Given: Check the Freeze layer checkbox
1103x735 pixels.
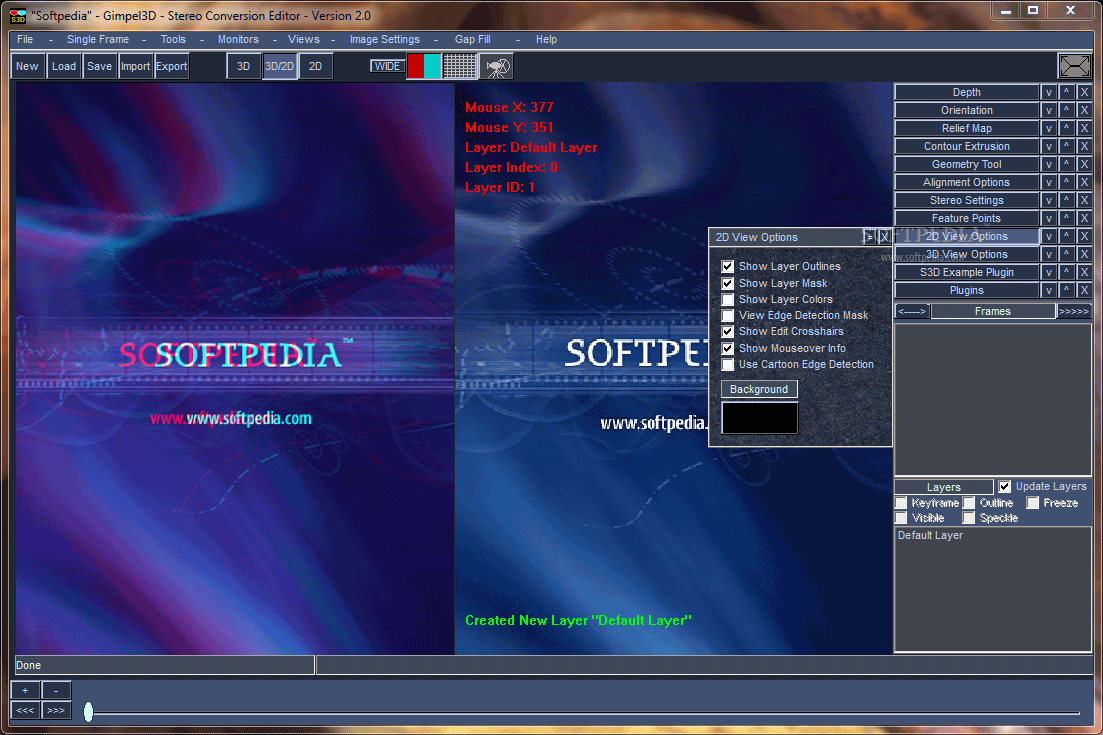Looking at the screenshot, I should pyautogui.click(x=1033, y=502).
